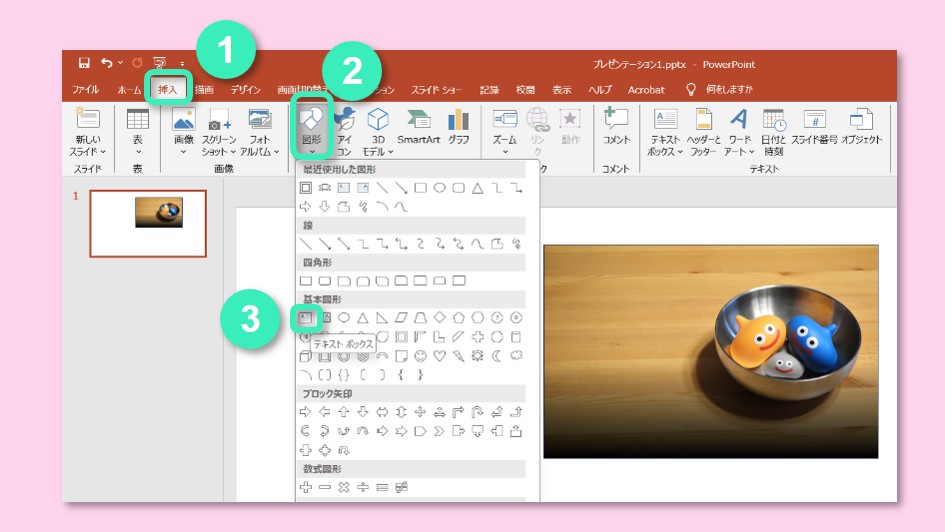Choose the up arrow in ブロック矢印

coord(344,412)
